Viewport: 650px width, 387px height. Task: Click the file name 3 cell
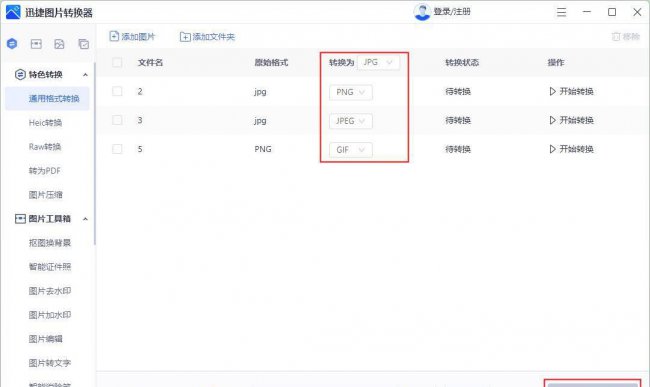(x=140, y=120)
